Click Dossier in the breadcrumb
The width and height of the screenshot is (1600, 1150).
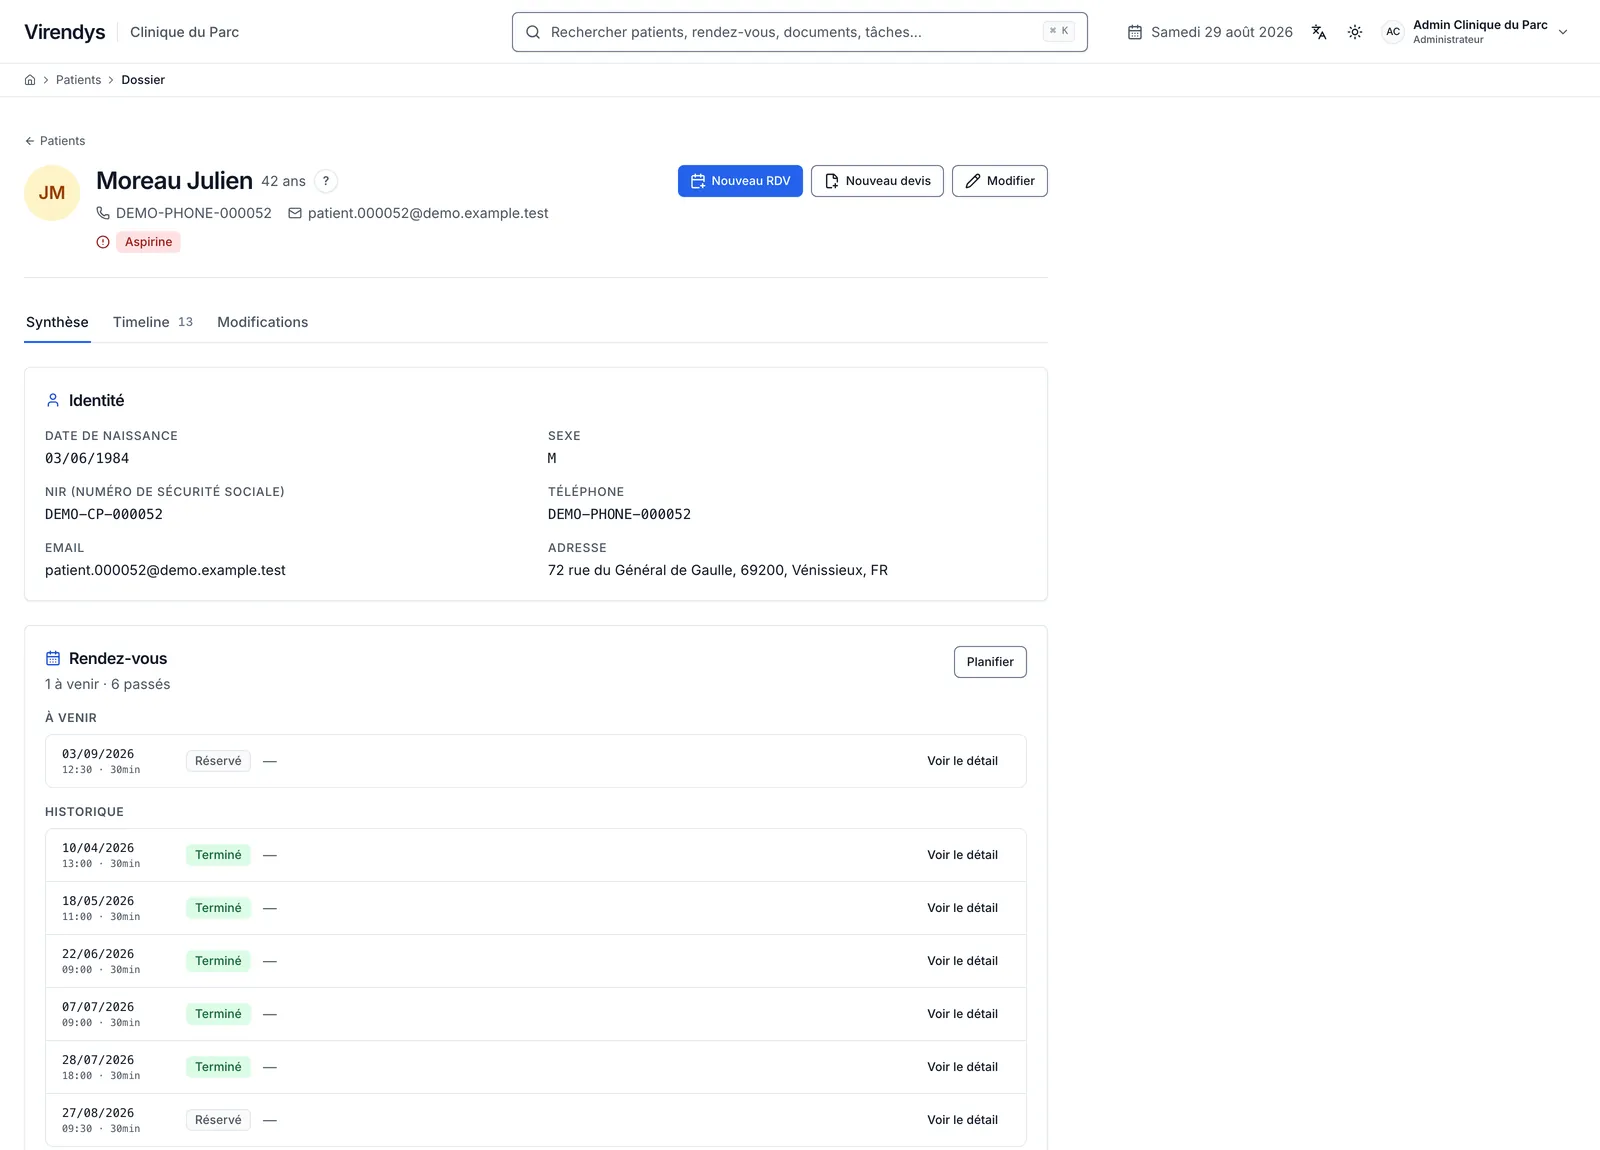[143, 80]
